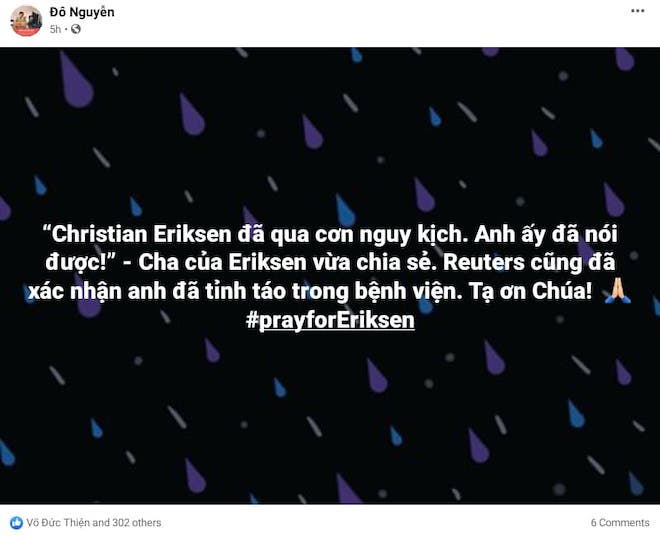The width and height of the screenshot is (660, 537).
Task: Open the Đô Nguyễn profile name link
Action: click(x=82, y=12)
